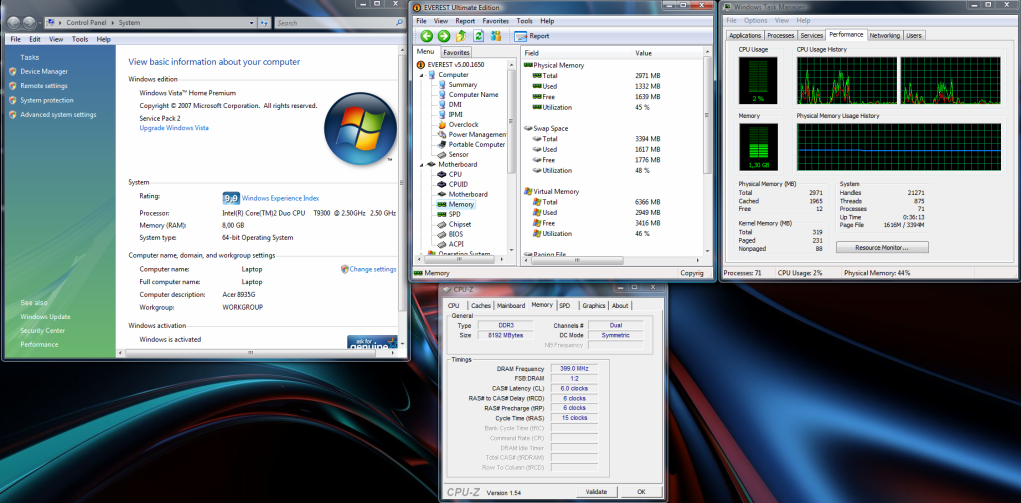Viewport: 1021px width, 503px height.
Task: Open EVEREST Tools menu
Action: point(524,21)
